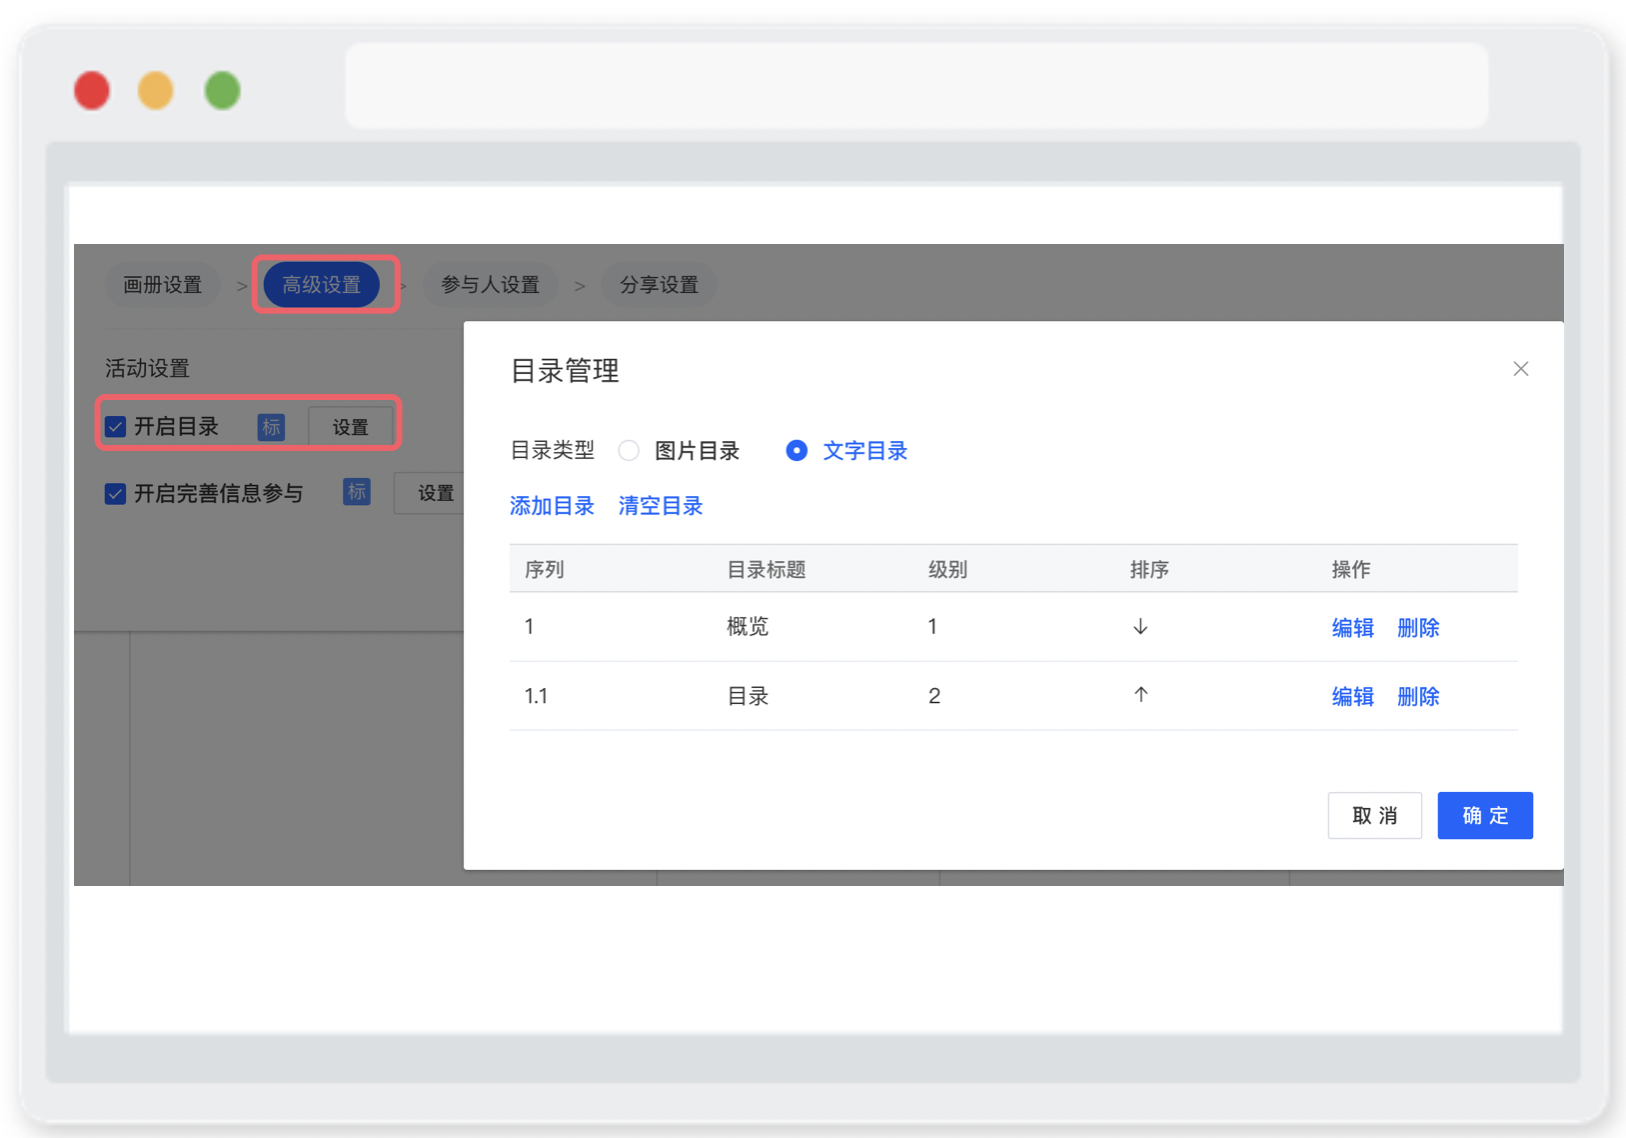The image size is (1626, 1138).
Task: Open 设置 next to 开启目录
Action: pos(350,427)
